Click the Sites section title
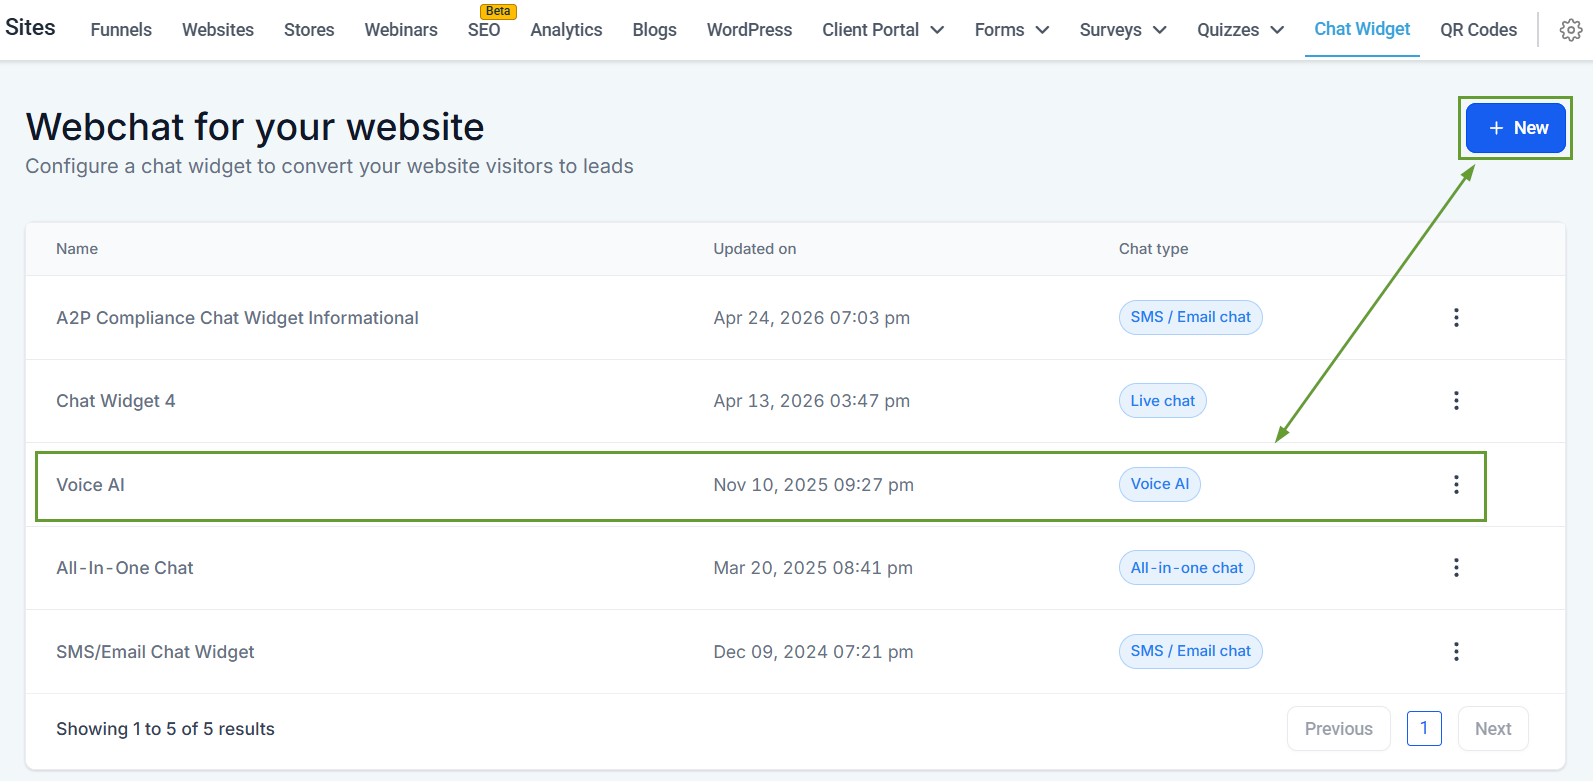Viewport: 1593px width, 781px height. (x=30, y=27)
